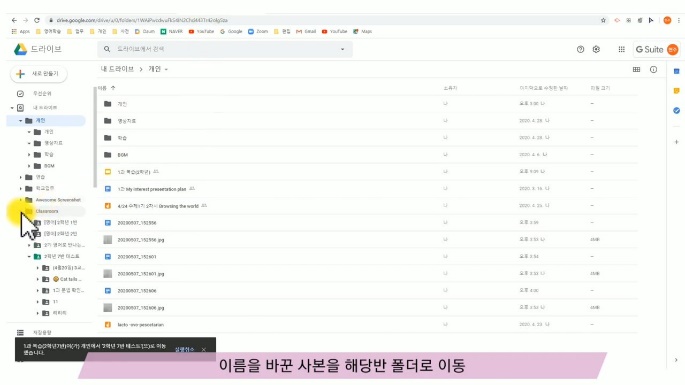This screenshot has height=385, width=685.
Task: Sort by the 이름 name column header
Action: (x=102, y=88)
